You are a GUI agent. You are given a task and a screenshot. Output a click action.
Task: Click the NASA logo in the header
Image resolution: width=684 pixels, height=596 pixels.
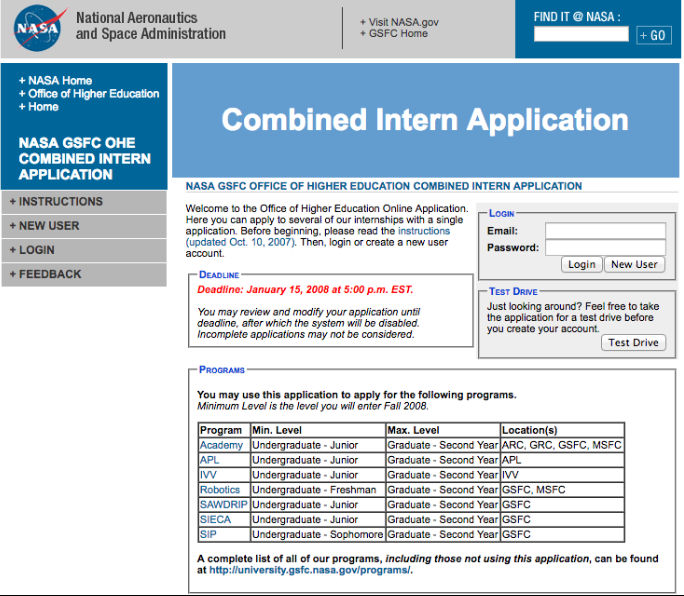tap(38, 28)
